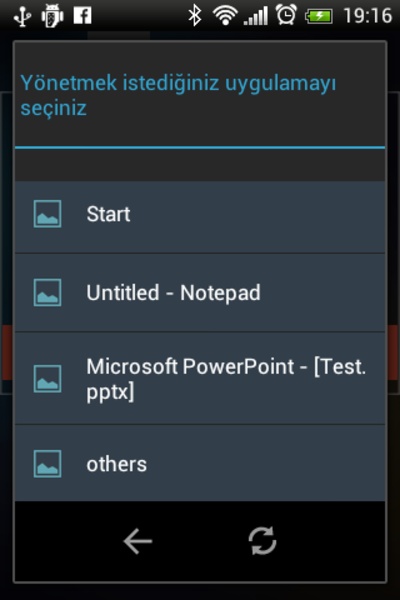This screenshot has height=600, width=400.
Task: Select Microsoft PowerPoint - [Test.pptx] entry
Action: tap(200, 378)
